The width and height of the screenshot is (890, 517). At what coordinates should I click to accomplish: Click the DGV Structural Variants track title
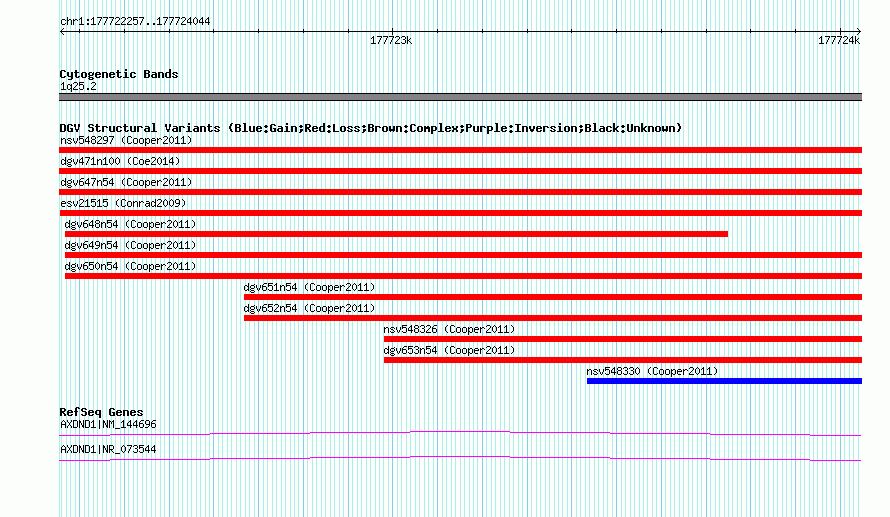370,128
